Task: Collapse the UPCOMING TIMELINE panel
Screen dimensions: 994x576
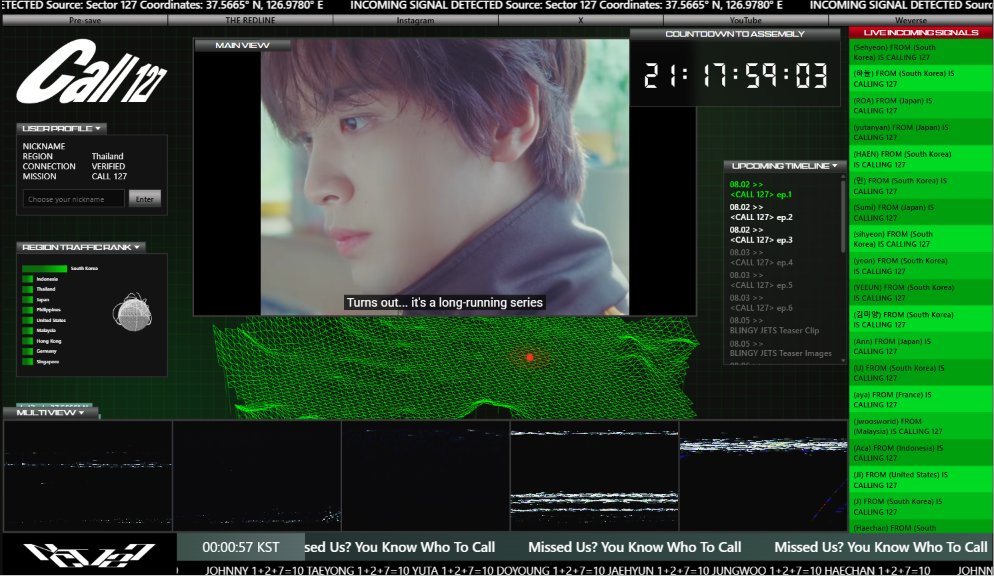Action: coord(785,165)
